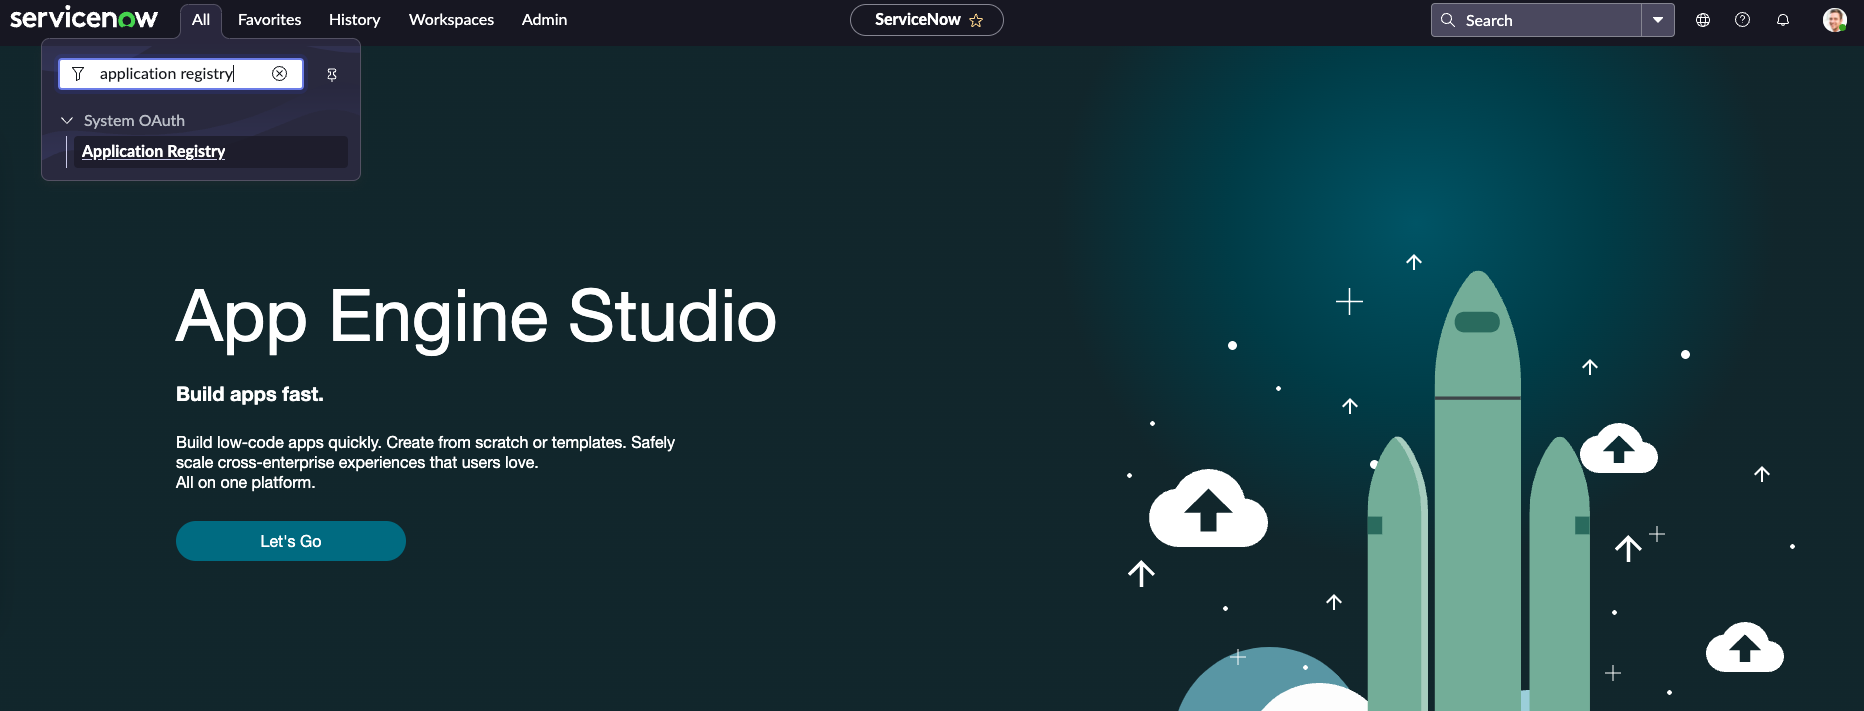Favorite this page with the star icon
The height and width of the screenshot is (711, 1864).
976,20
